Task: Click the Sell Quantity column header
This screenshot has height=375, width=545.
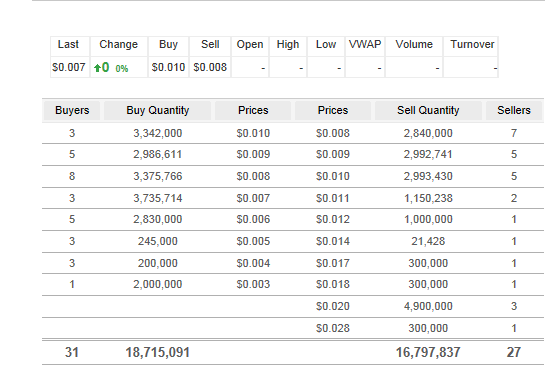Action: 428,111
